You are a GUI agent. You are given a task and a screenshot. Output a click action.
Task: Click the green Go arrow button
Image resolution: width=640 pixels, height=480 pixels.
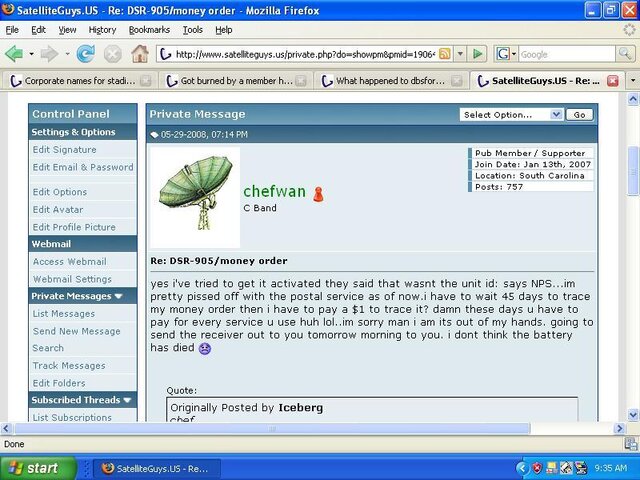477,54
